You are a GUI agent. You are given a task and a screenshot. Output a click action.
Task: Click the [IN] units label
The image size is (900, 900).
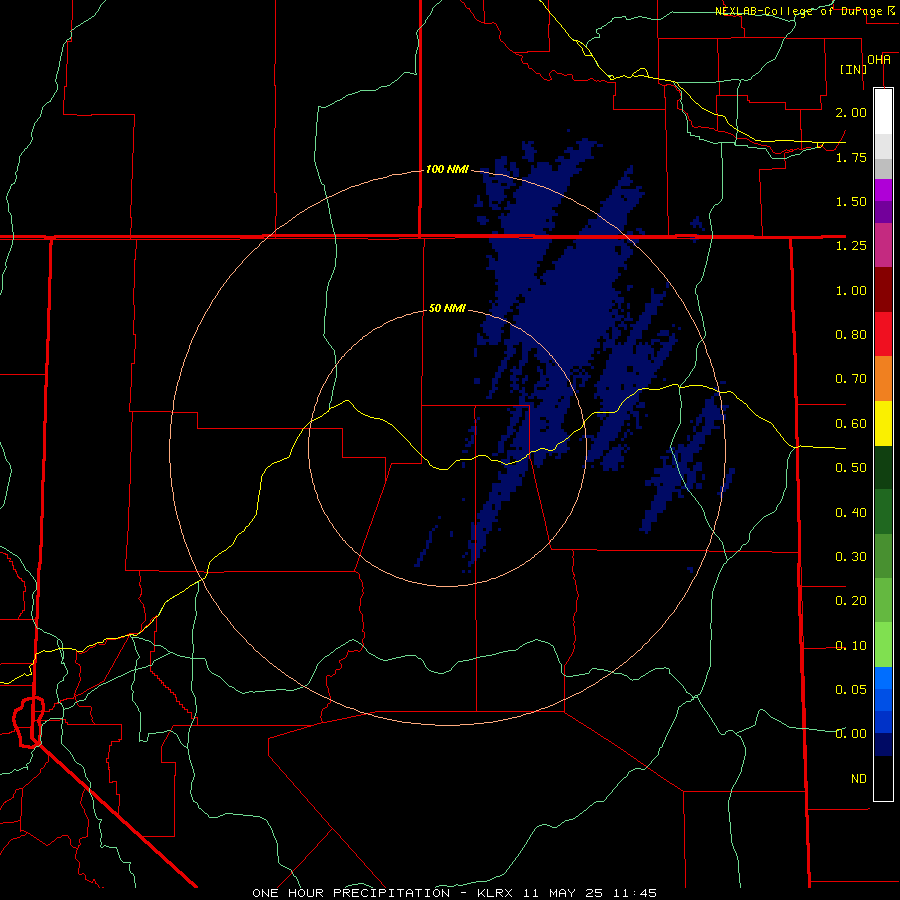click(x=853, y=69)
